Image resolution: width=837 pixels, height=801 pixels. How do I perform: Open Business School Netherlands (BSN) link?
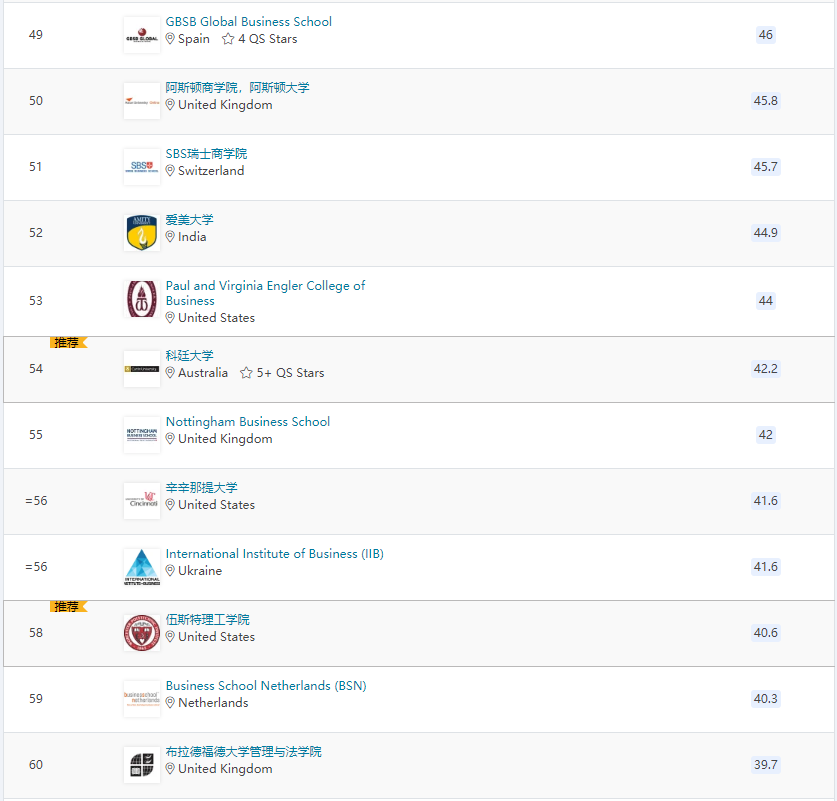266,686
